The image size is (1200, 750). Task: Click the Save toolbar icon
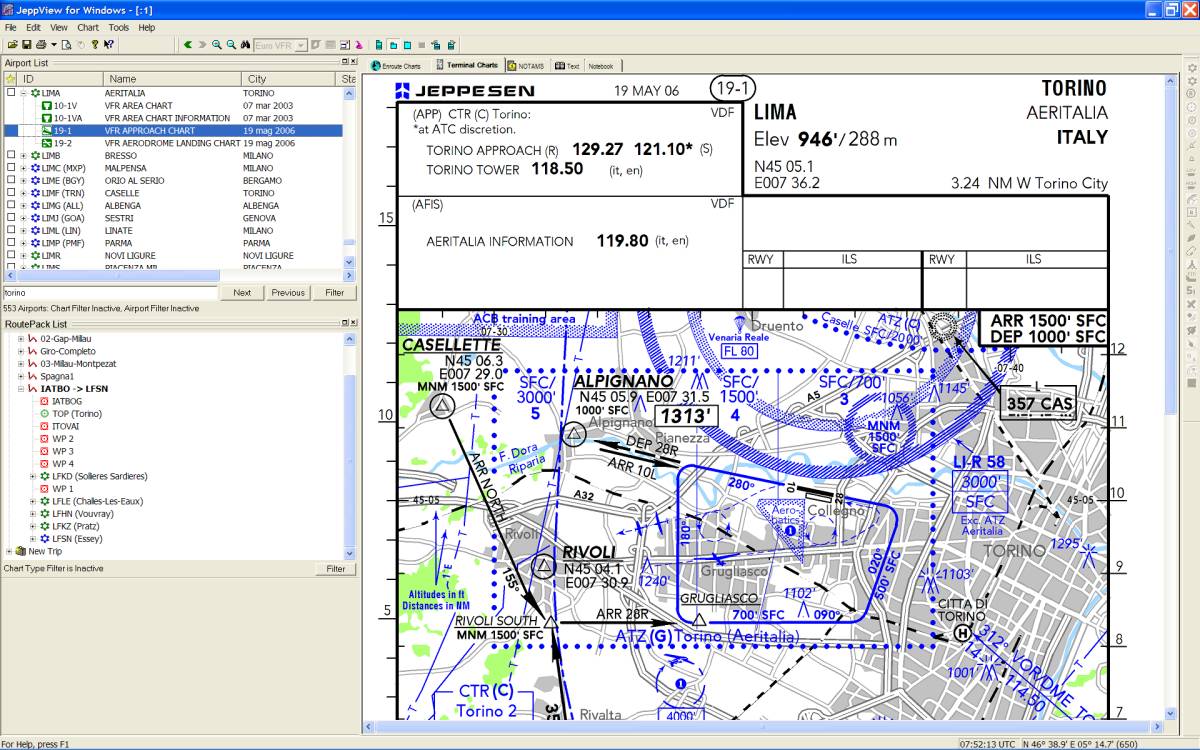tap(25, 45)
